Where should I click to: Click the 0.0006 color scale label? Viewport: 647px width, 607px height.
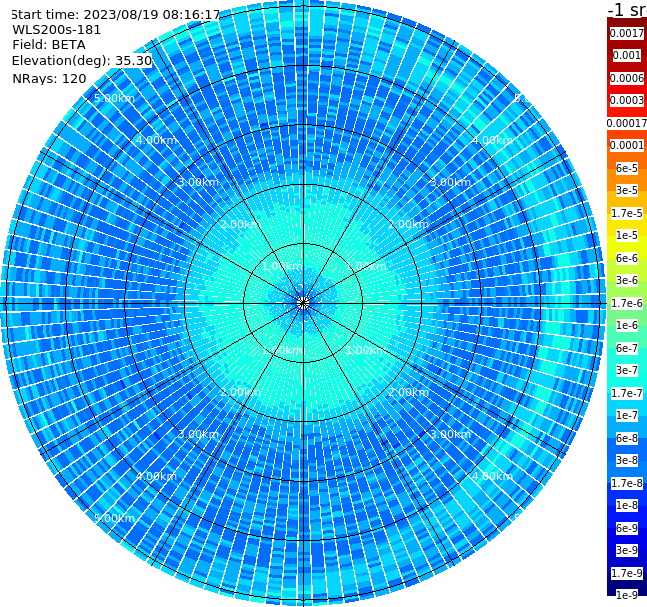[x=627, y=78]
